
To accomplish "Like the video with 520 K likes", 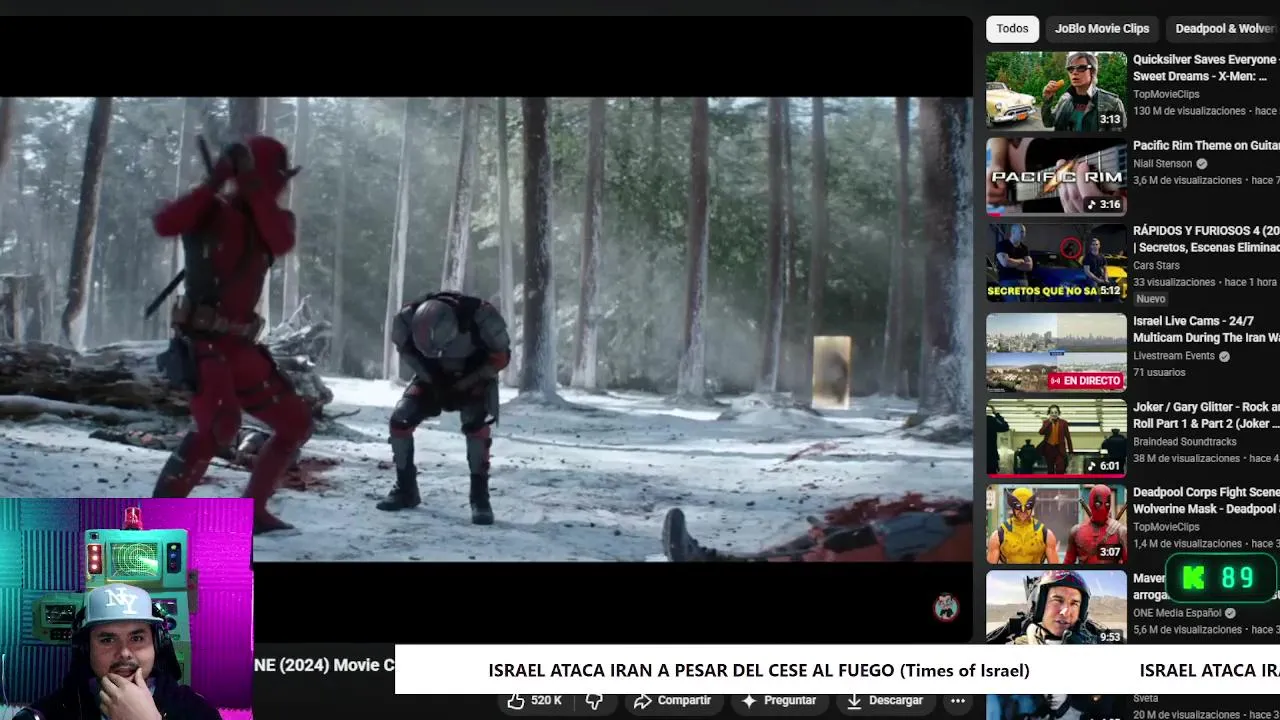I will click(x=535, y=701).
